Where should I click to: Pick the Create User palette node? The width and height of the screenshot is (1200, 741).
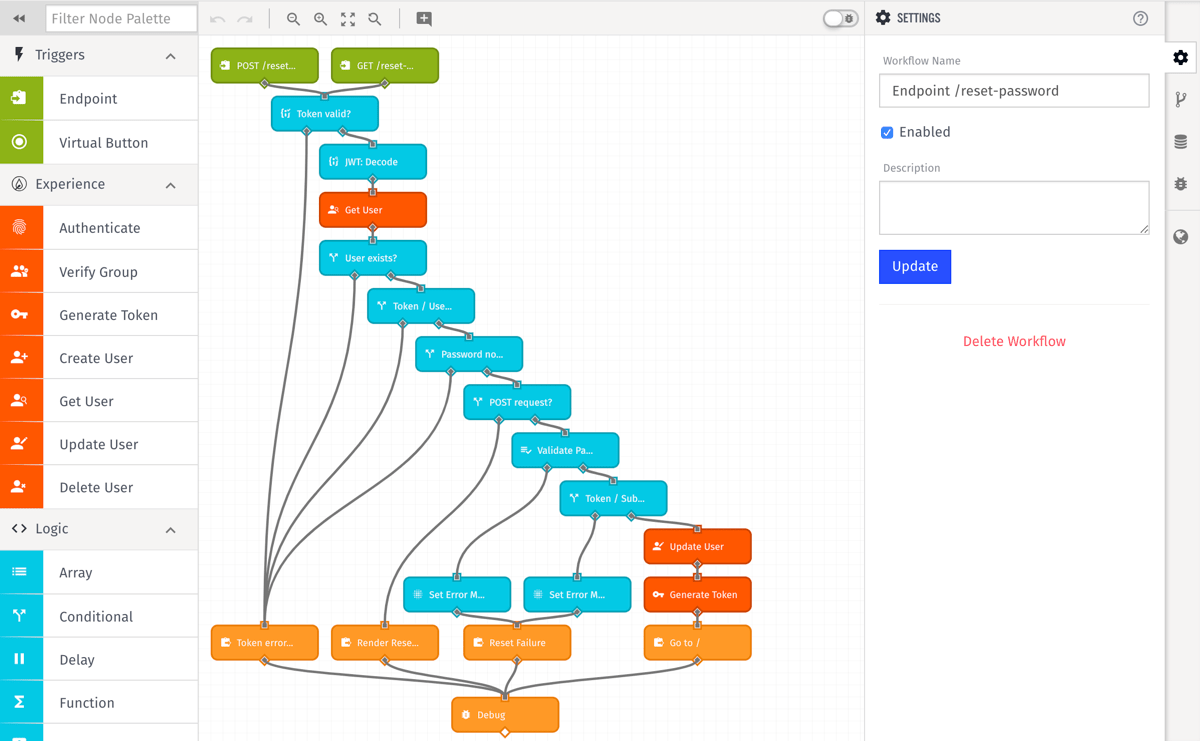click(x=99, y=357)
